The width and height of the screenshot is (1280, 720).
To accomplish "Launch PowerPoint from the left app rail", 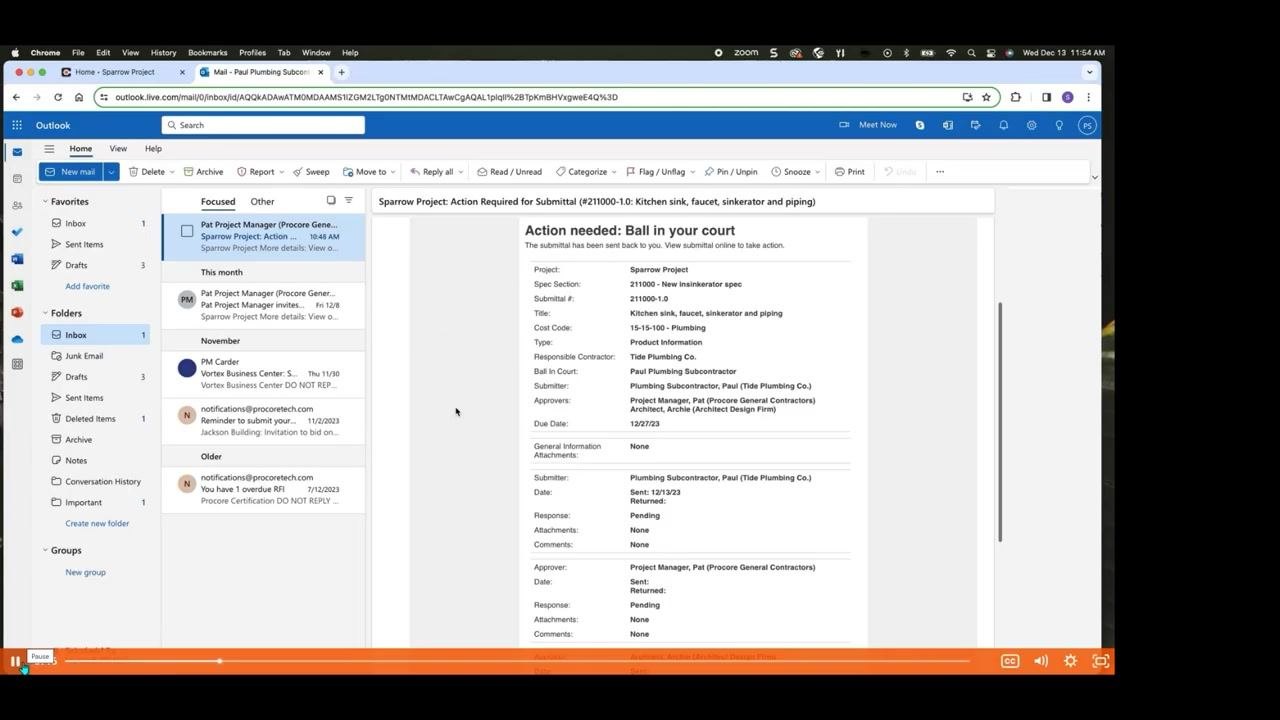I will pyautogui.click(x=17, y=312).
